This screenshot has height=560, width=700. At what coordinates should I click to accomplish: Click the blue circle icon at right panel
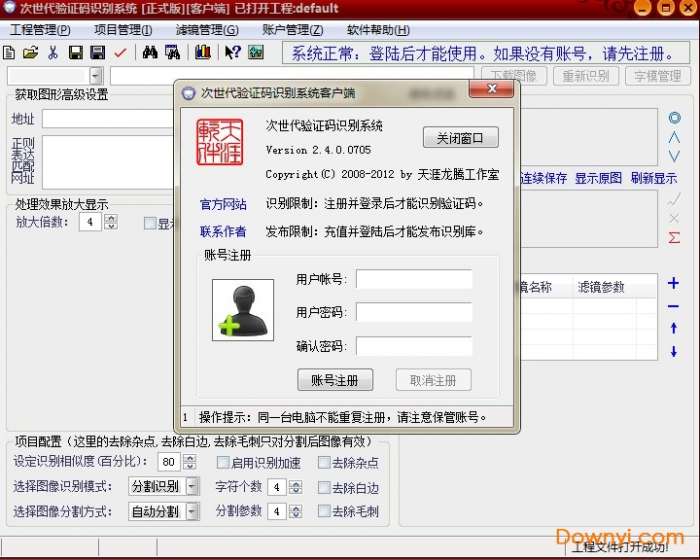pos(674,118)
